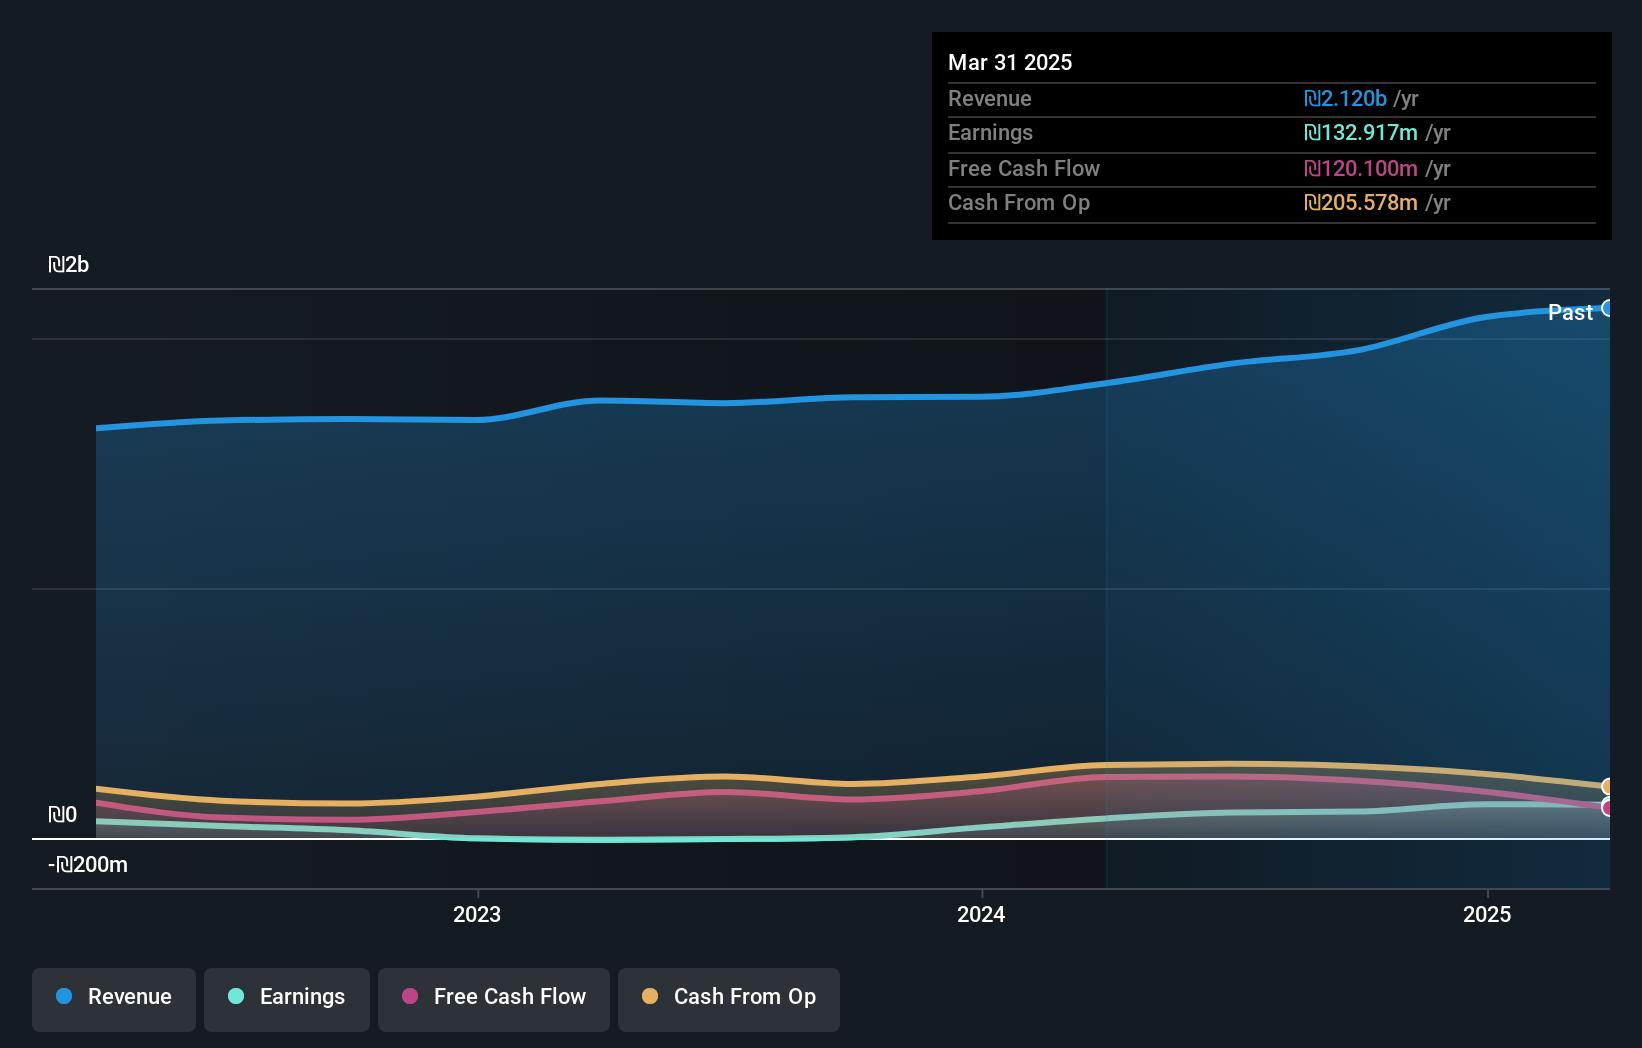Toggle the Cash From Op legend button
The width and height of the screenshot is (1642, 1048).
(x=729, y=999)
